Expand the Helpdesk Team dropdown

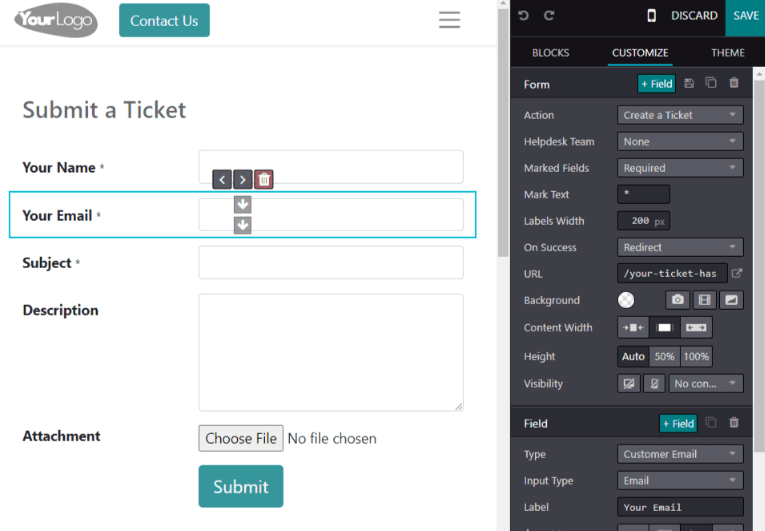tap(680, 142)
